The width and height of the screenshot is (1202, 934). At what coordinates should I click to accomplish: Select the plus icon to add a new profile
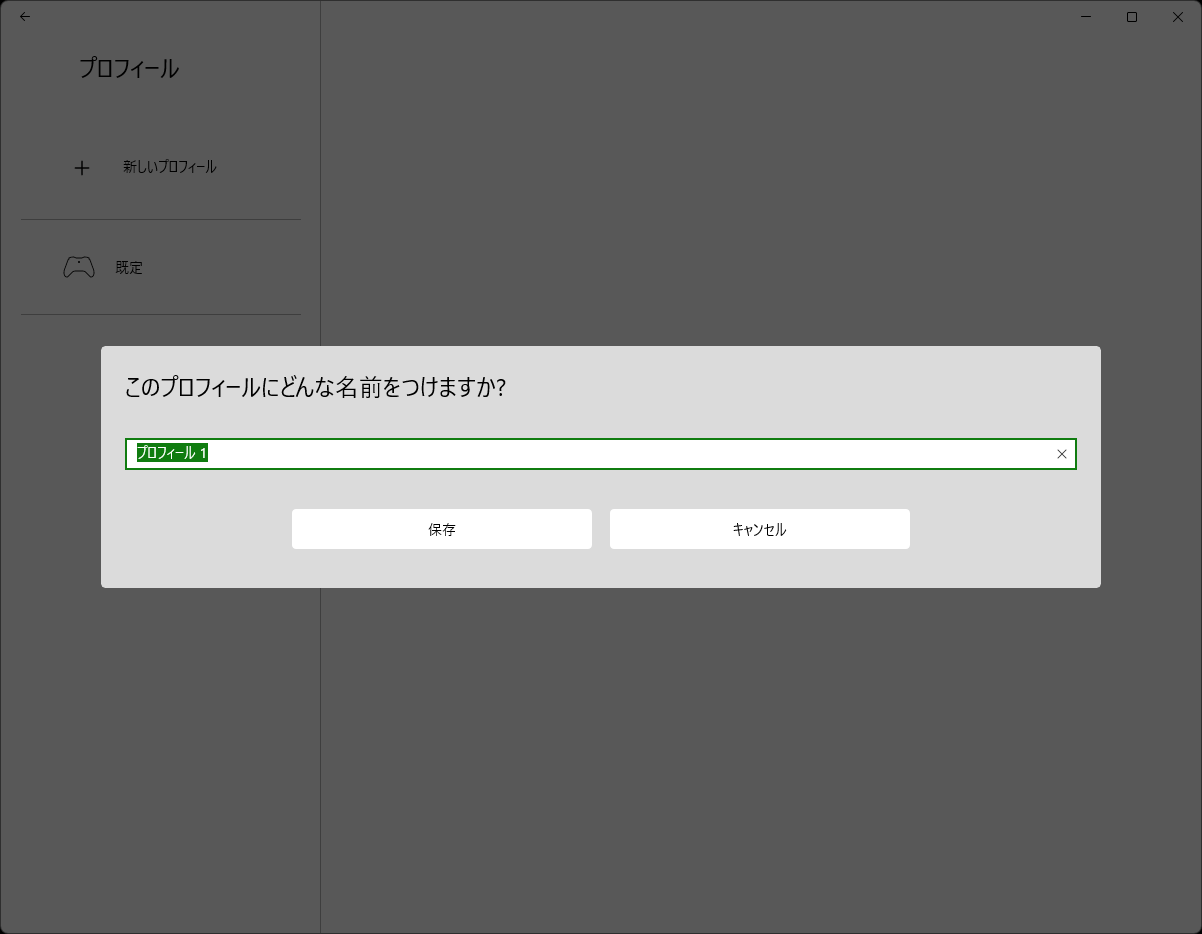tap(81, 167)
